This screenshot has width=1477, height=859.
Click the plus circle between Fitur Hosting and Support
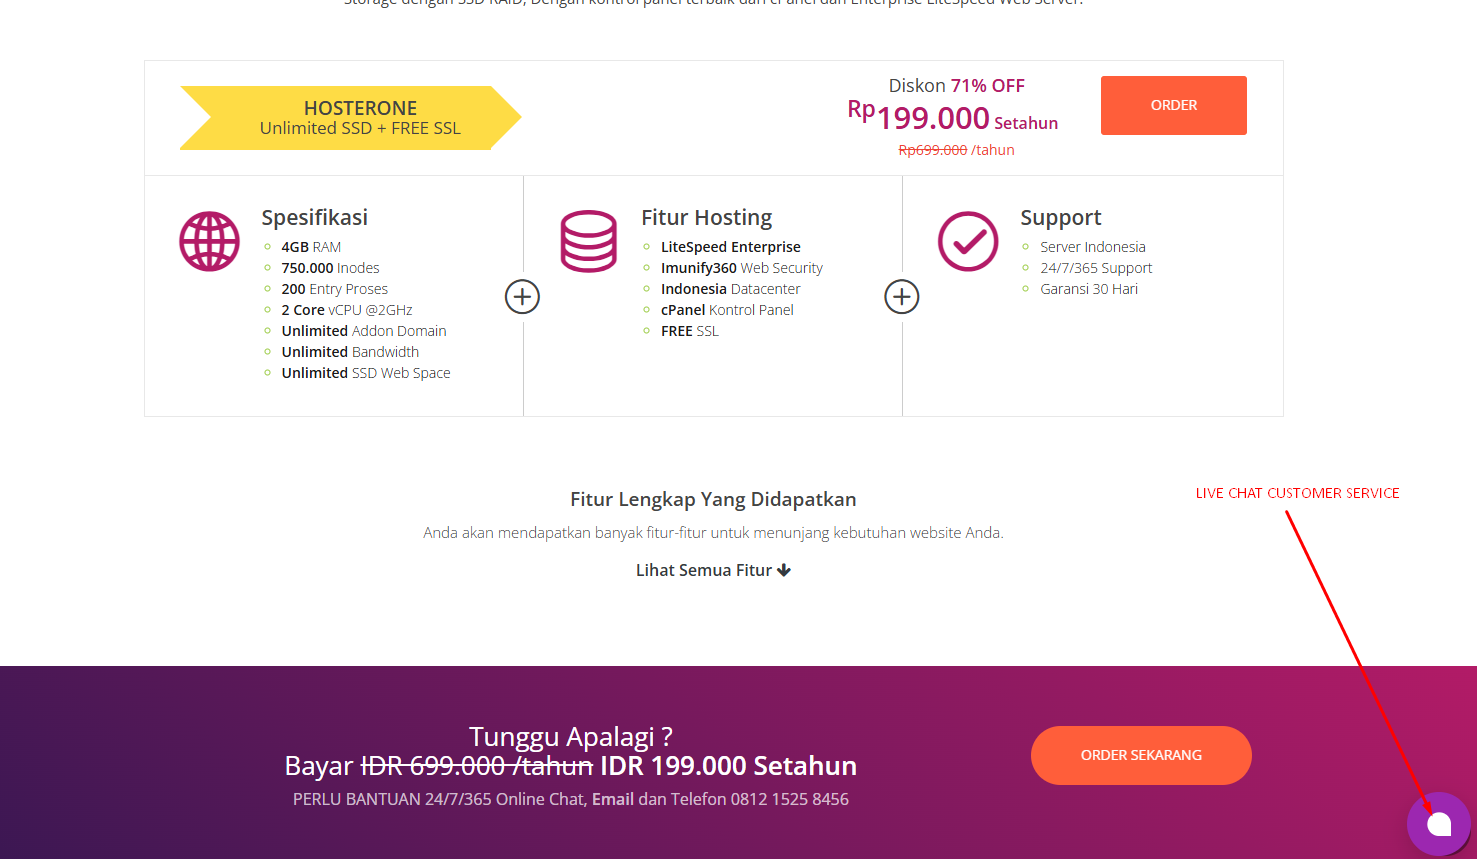pos(901,296)
